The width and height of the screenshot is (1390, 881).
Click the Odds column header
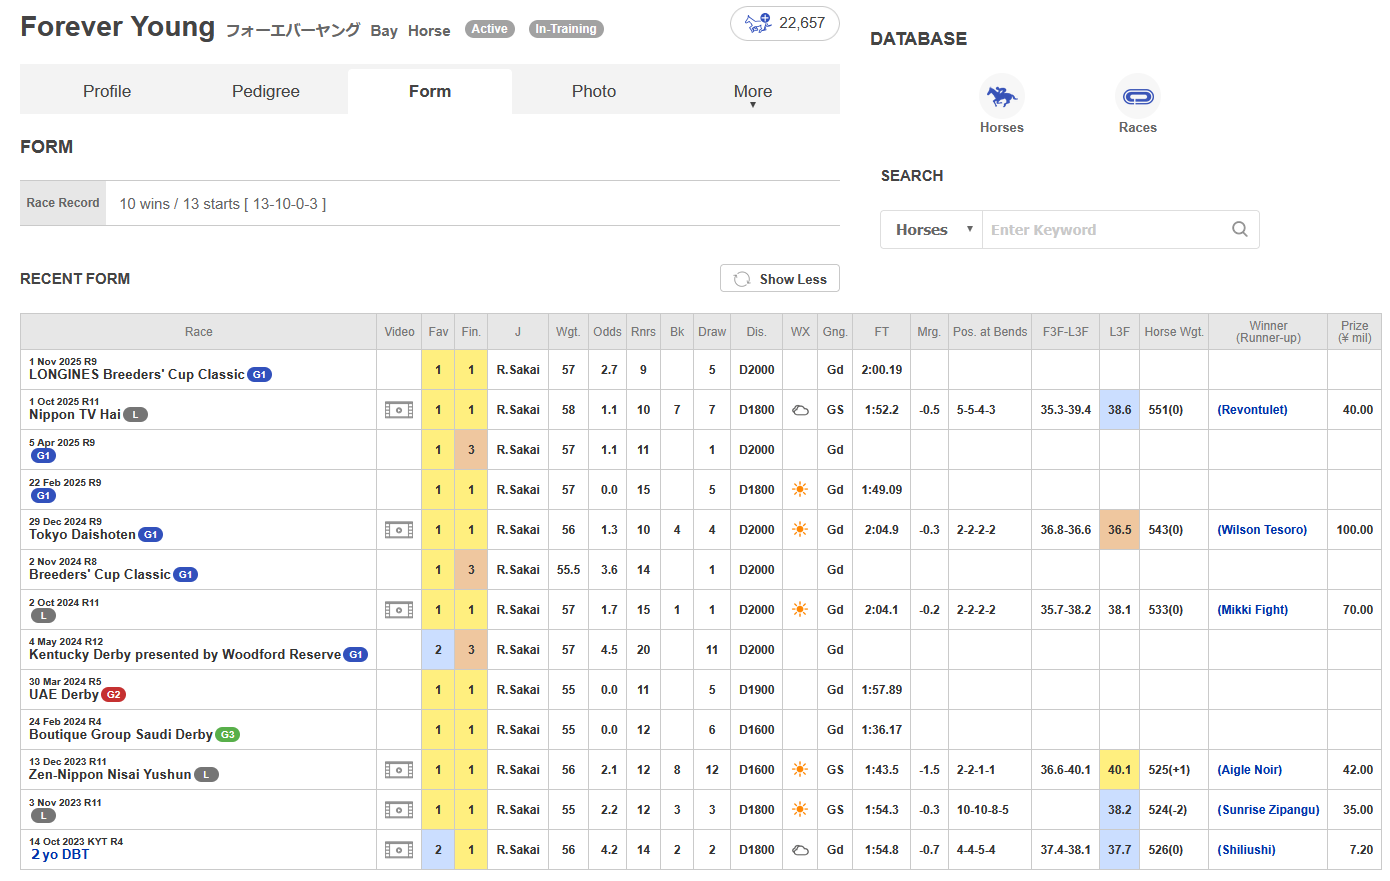pos(607,332)
